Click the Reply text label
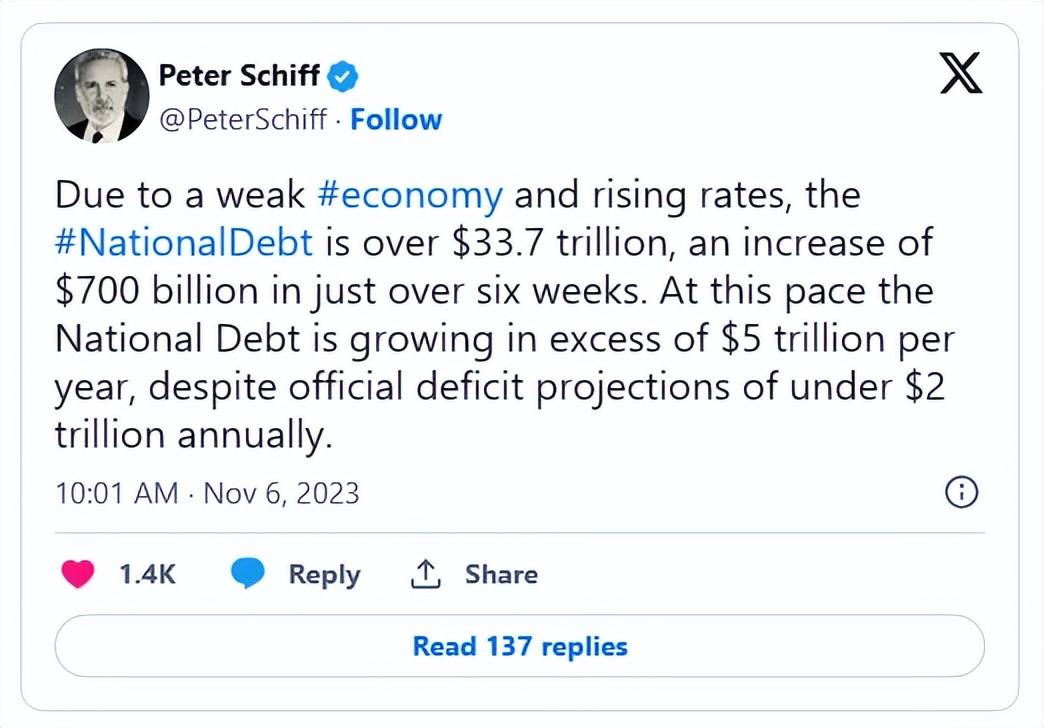Screen dimensions: 1044x728 tap(324, 574)
